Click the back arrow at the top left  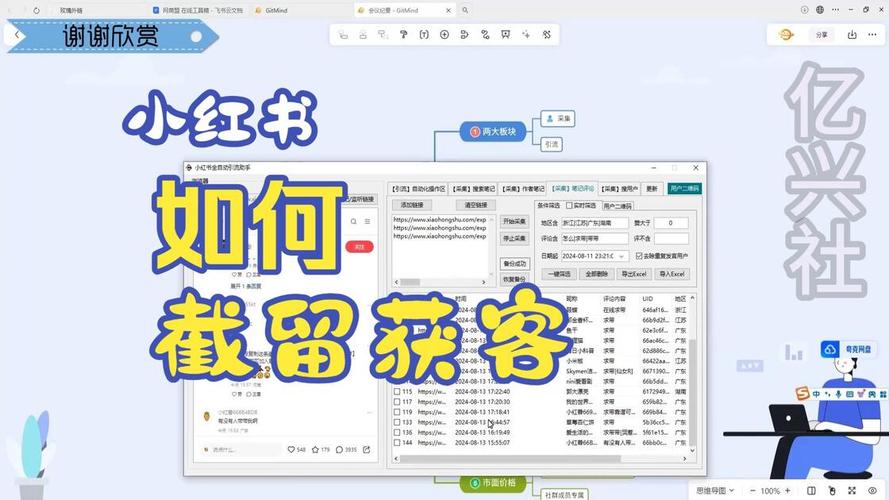tap(17, 35)
